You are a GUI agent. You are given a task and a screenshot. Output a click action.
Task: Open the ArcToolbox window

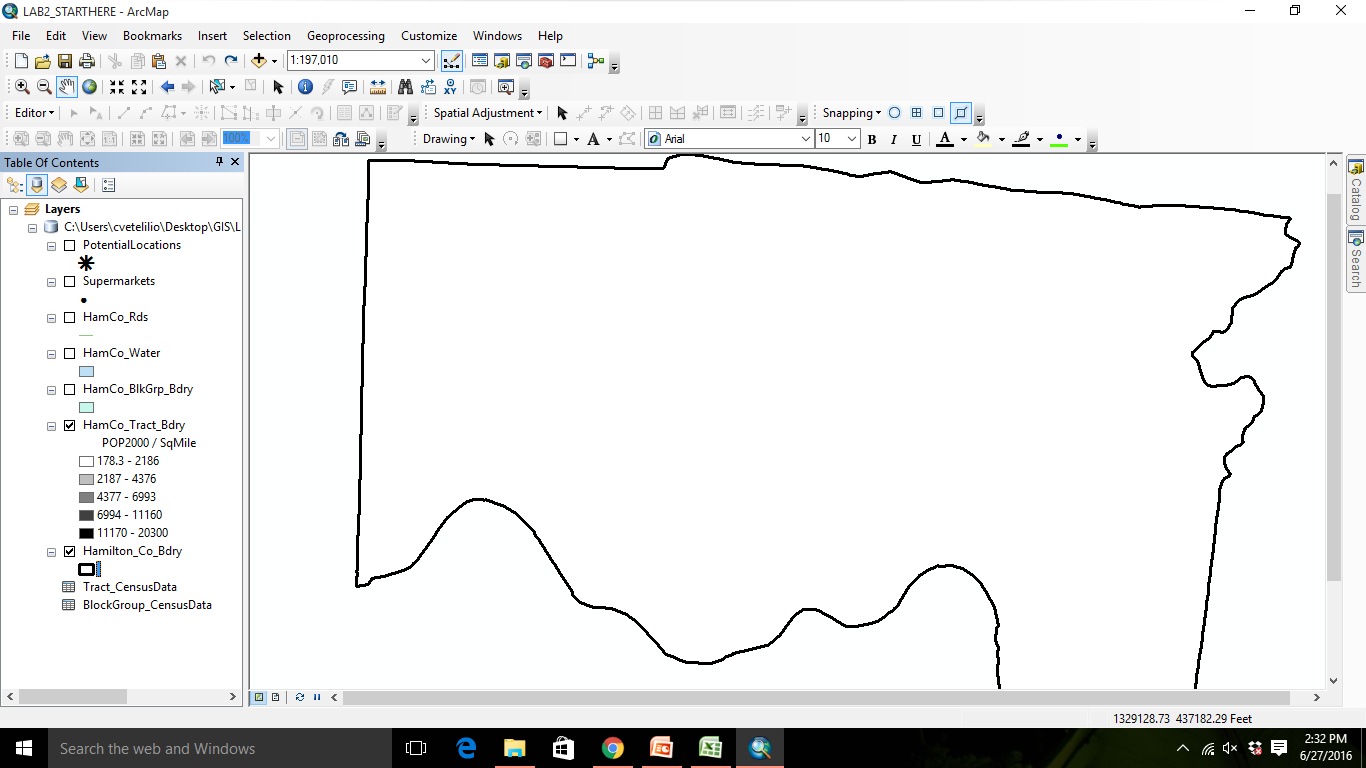click(x=546, y=61)
